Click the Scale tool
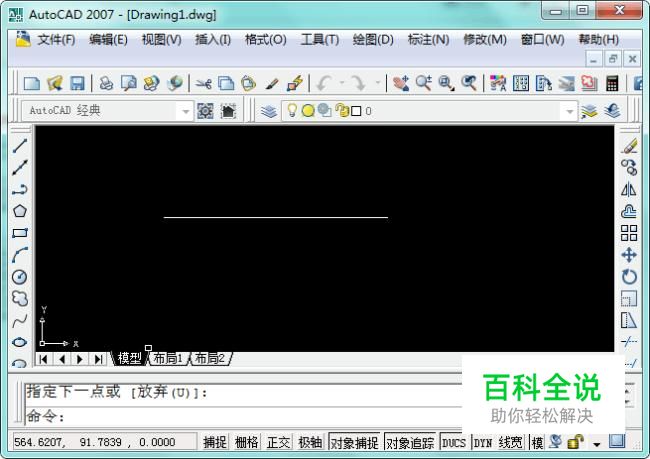Viewport: 650px width, 459px height. [x=629, y=299]
